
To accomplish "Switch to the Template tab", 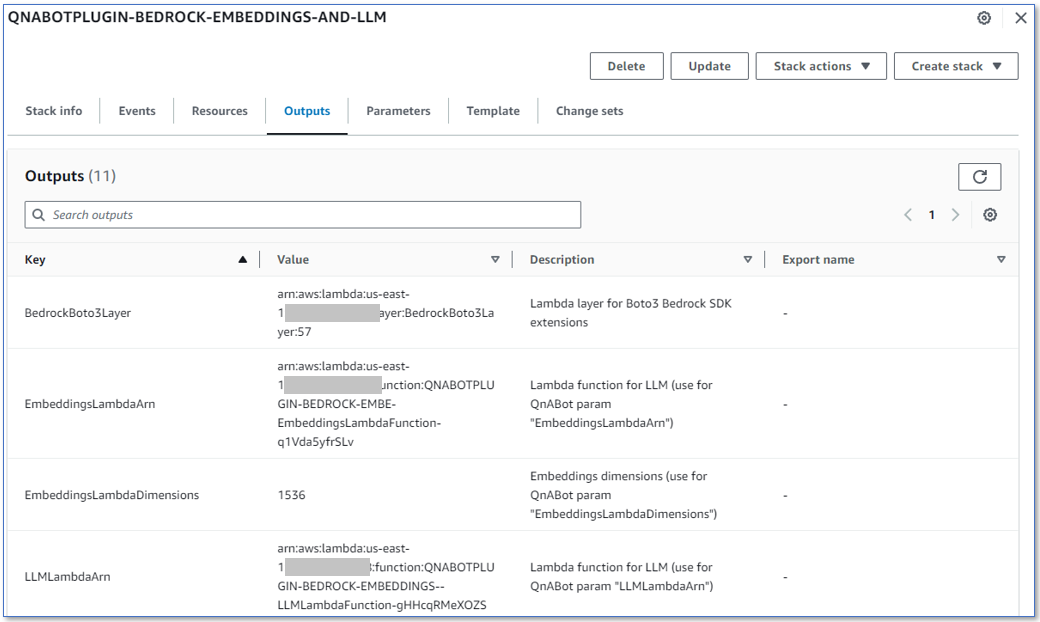I will (493, 111).
